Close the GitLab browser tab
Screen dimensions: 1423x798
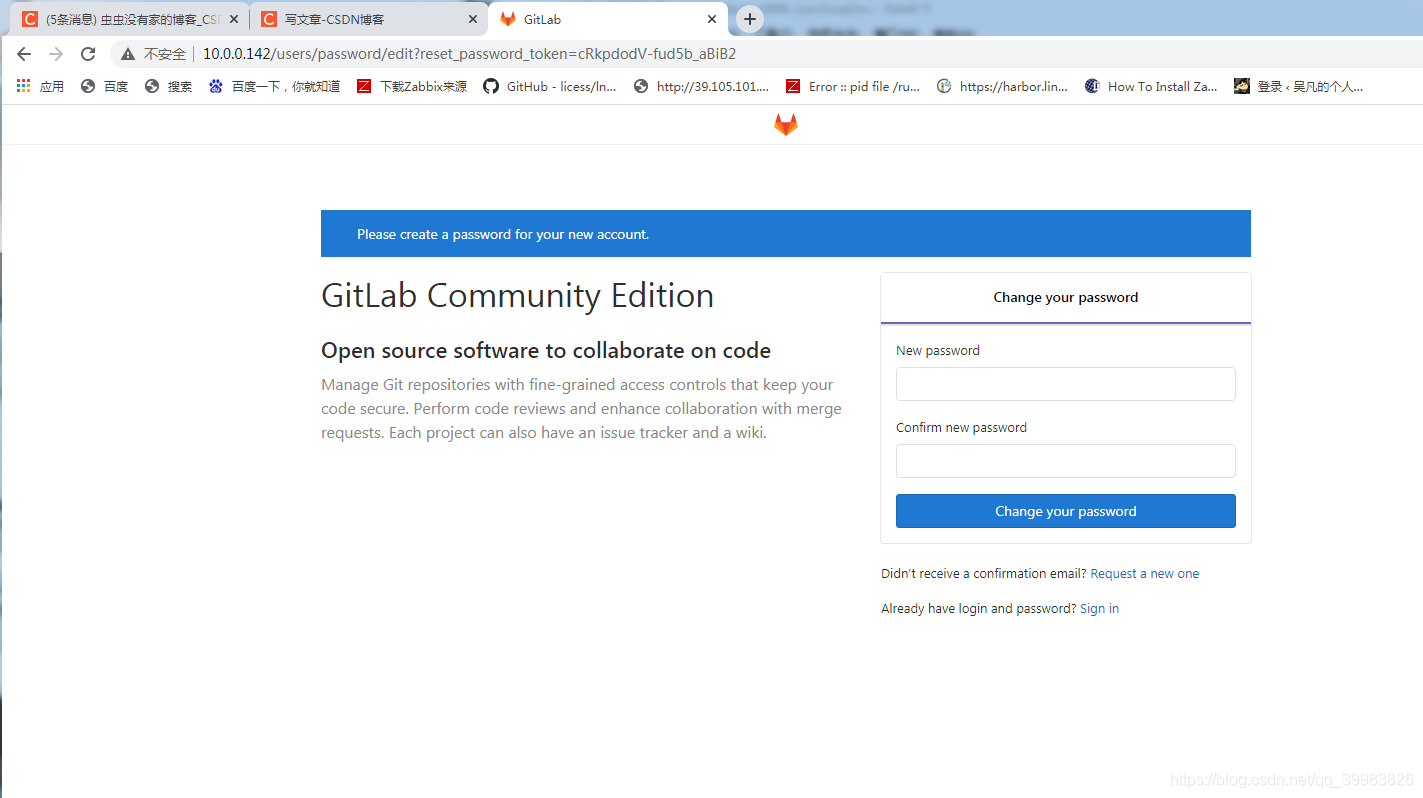pyautogui.click(x=712, y=19)
